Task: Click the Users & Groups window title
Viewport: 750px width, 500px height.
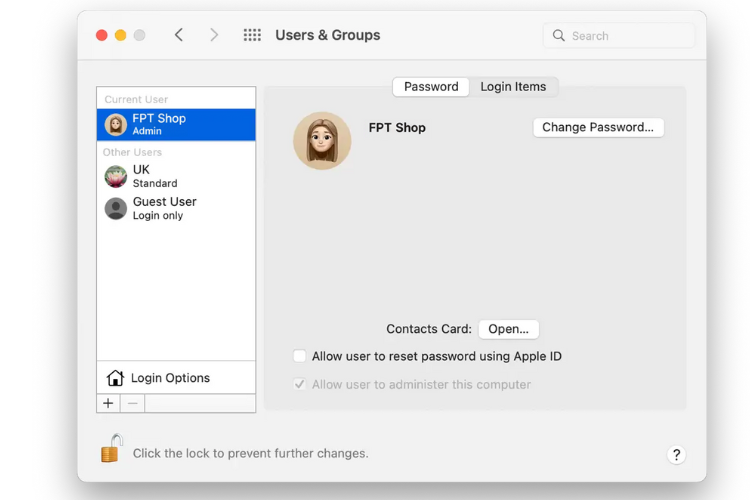Action: tap(328, 35)
